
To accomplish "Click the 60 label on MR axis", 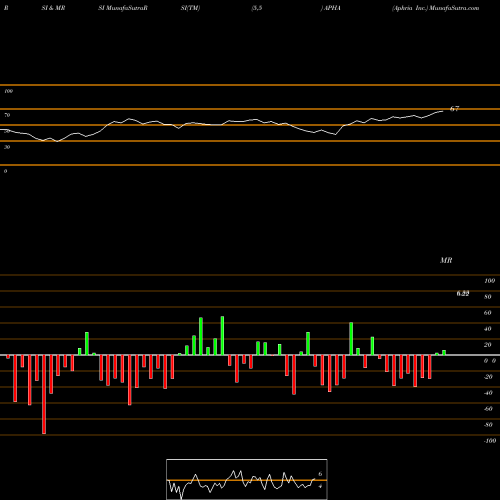I will [488, 313].
